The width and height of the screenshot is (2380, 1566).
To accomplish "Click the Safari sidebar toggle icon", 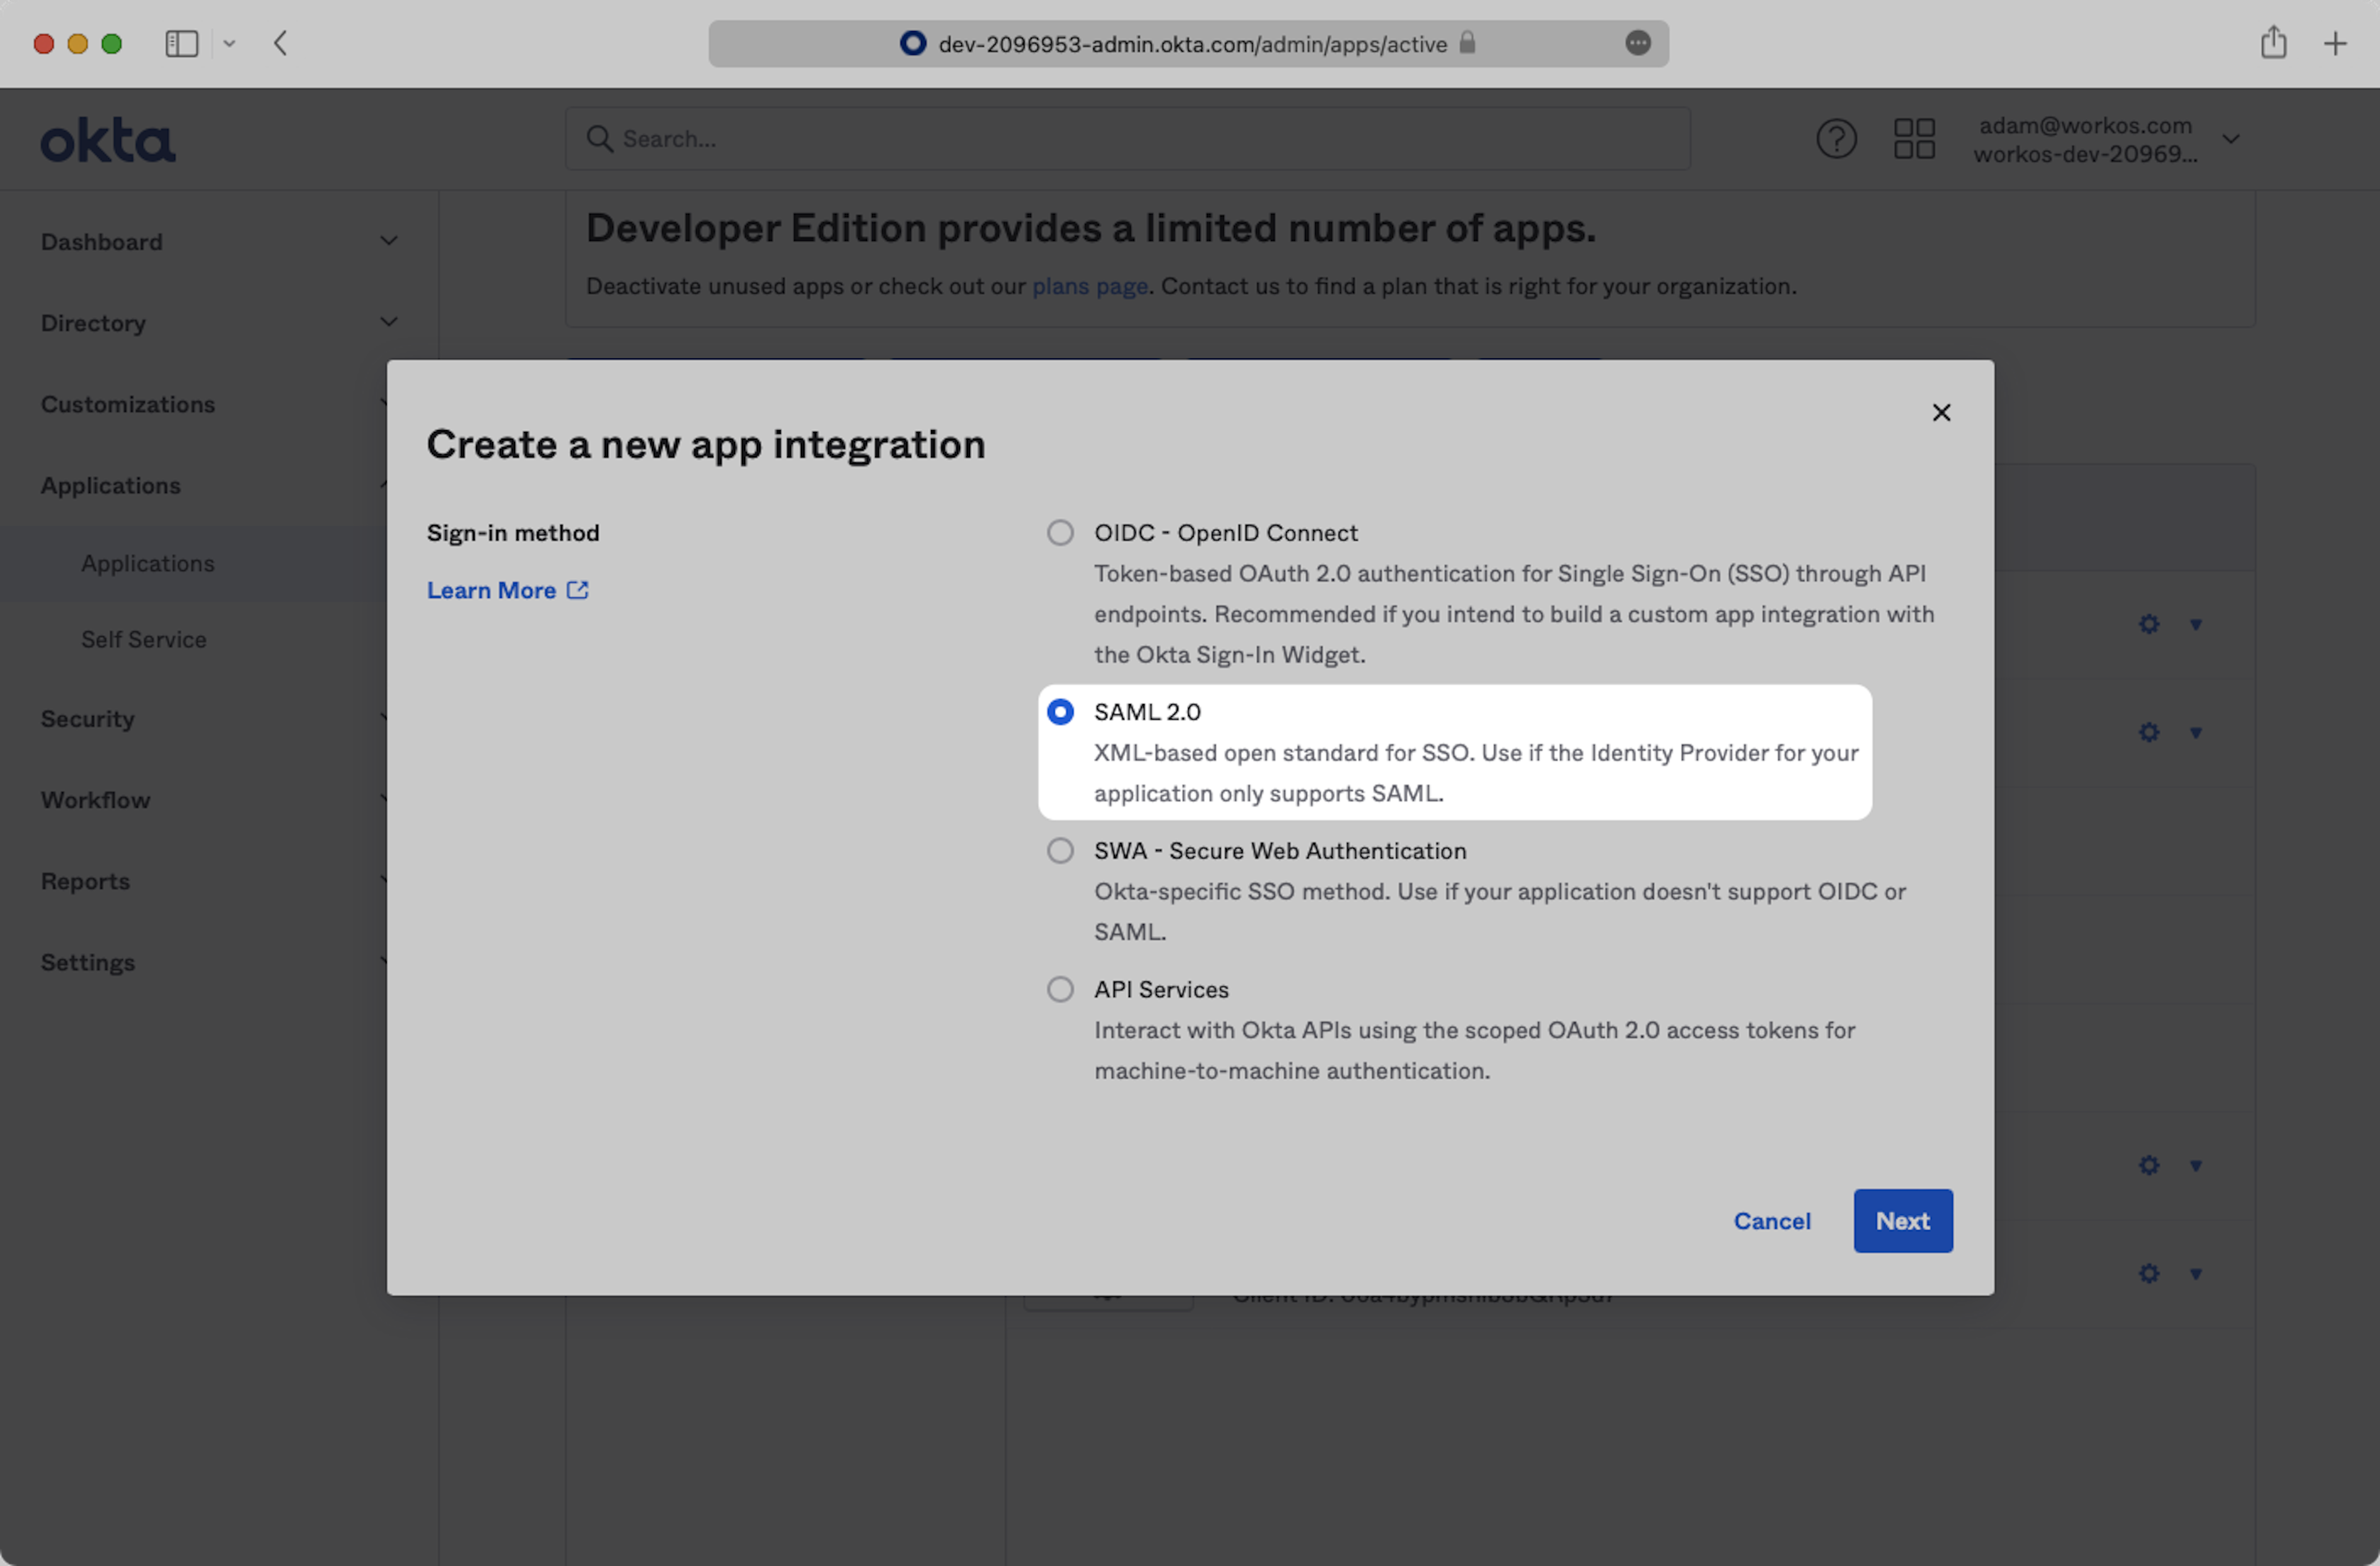I will 182,44.
